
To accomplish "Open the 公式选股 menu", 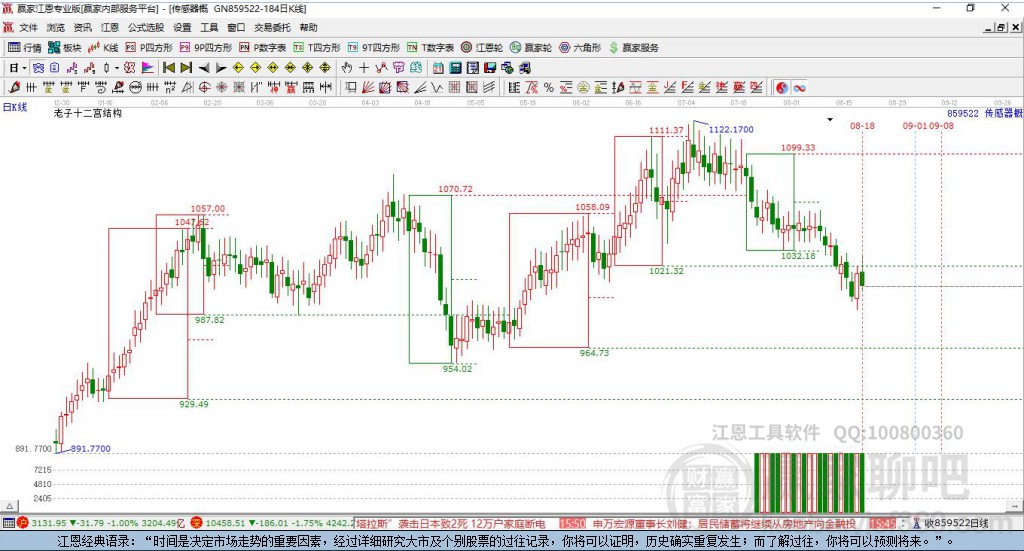I will coord(146,27).
